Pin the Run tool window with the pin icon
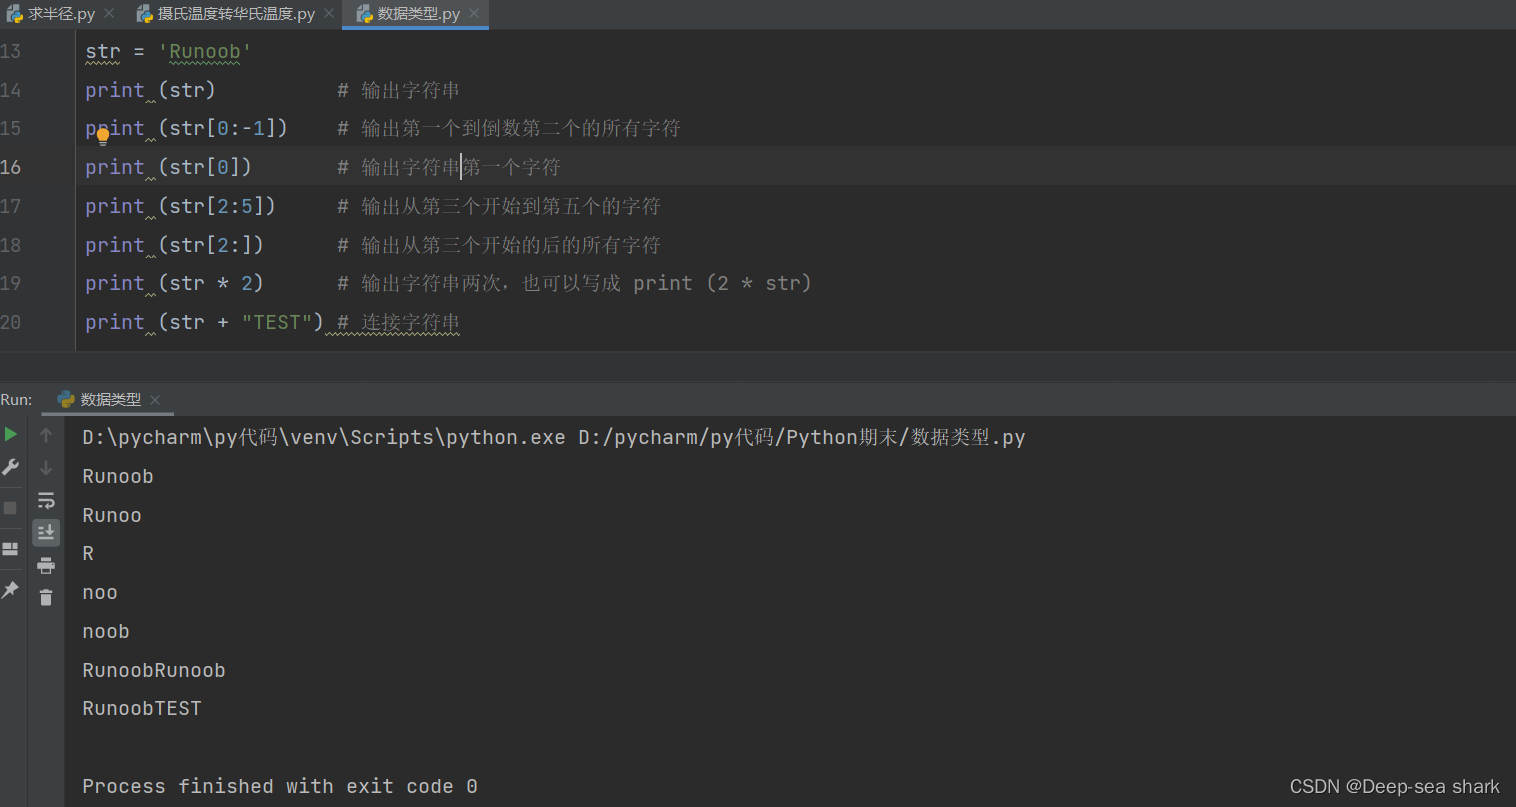Image resolution: width=1516 pixels, height=807 pixels. (10, 589)
